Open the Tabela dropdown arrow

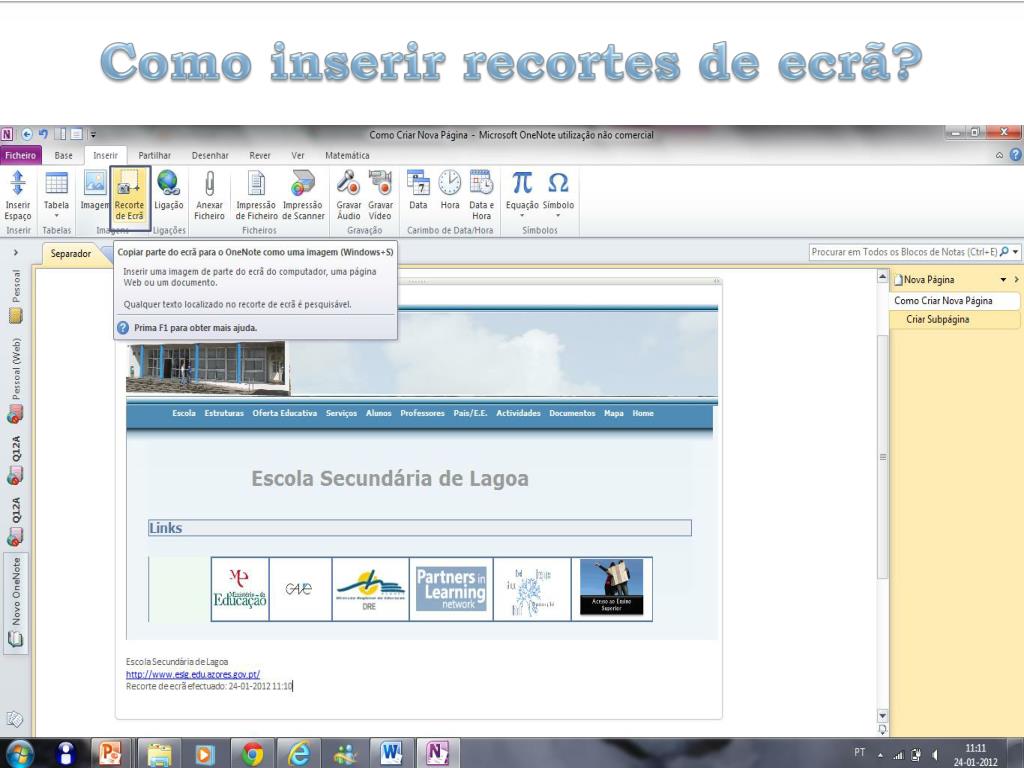(56, 216)
